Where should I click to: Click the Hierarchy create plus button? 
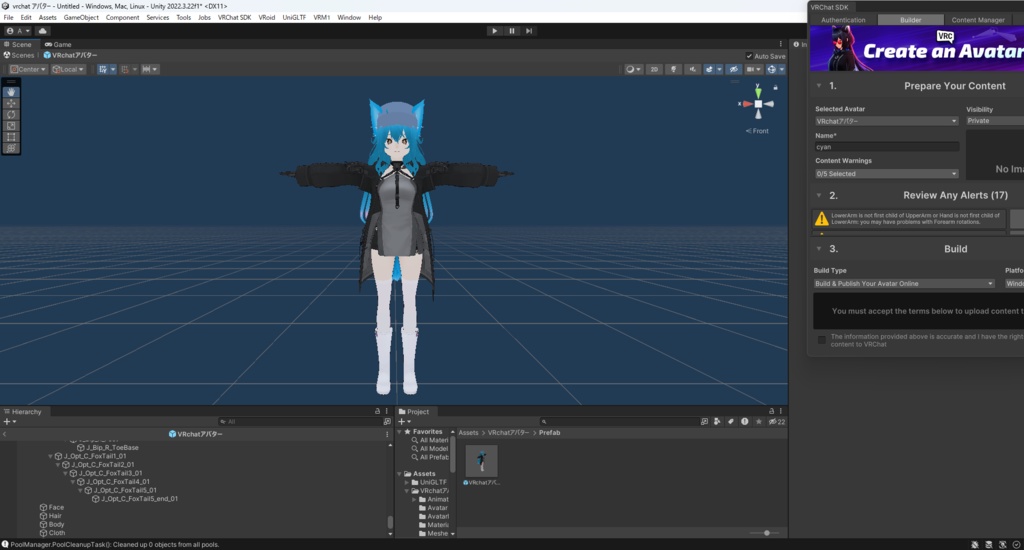point(10,422)
